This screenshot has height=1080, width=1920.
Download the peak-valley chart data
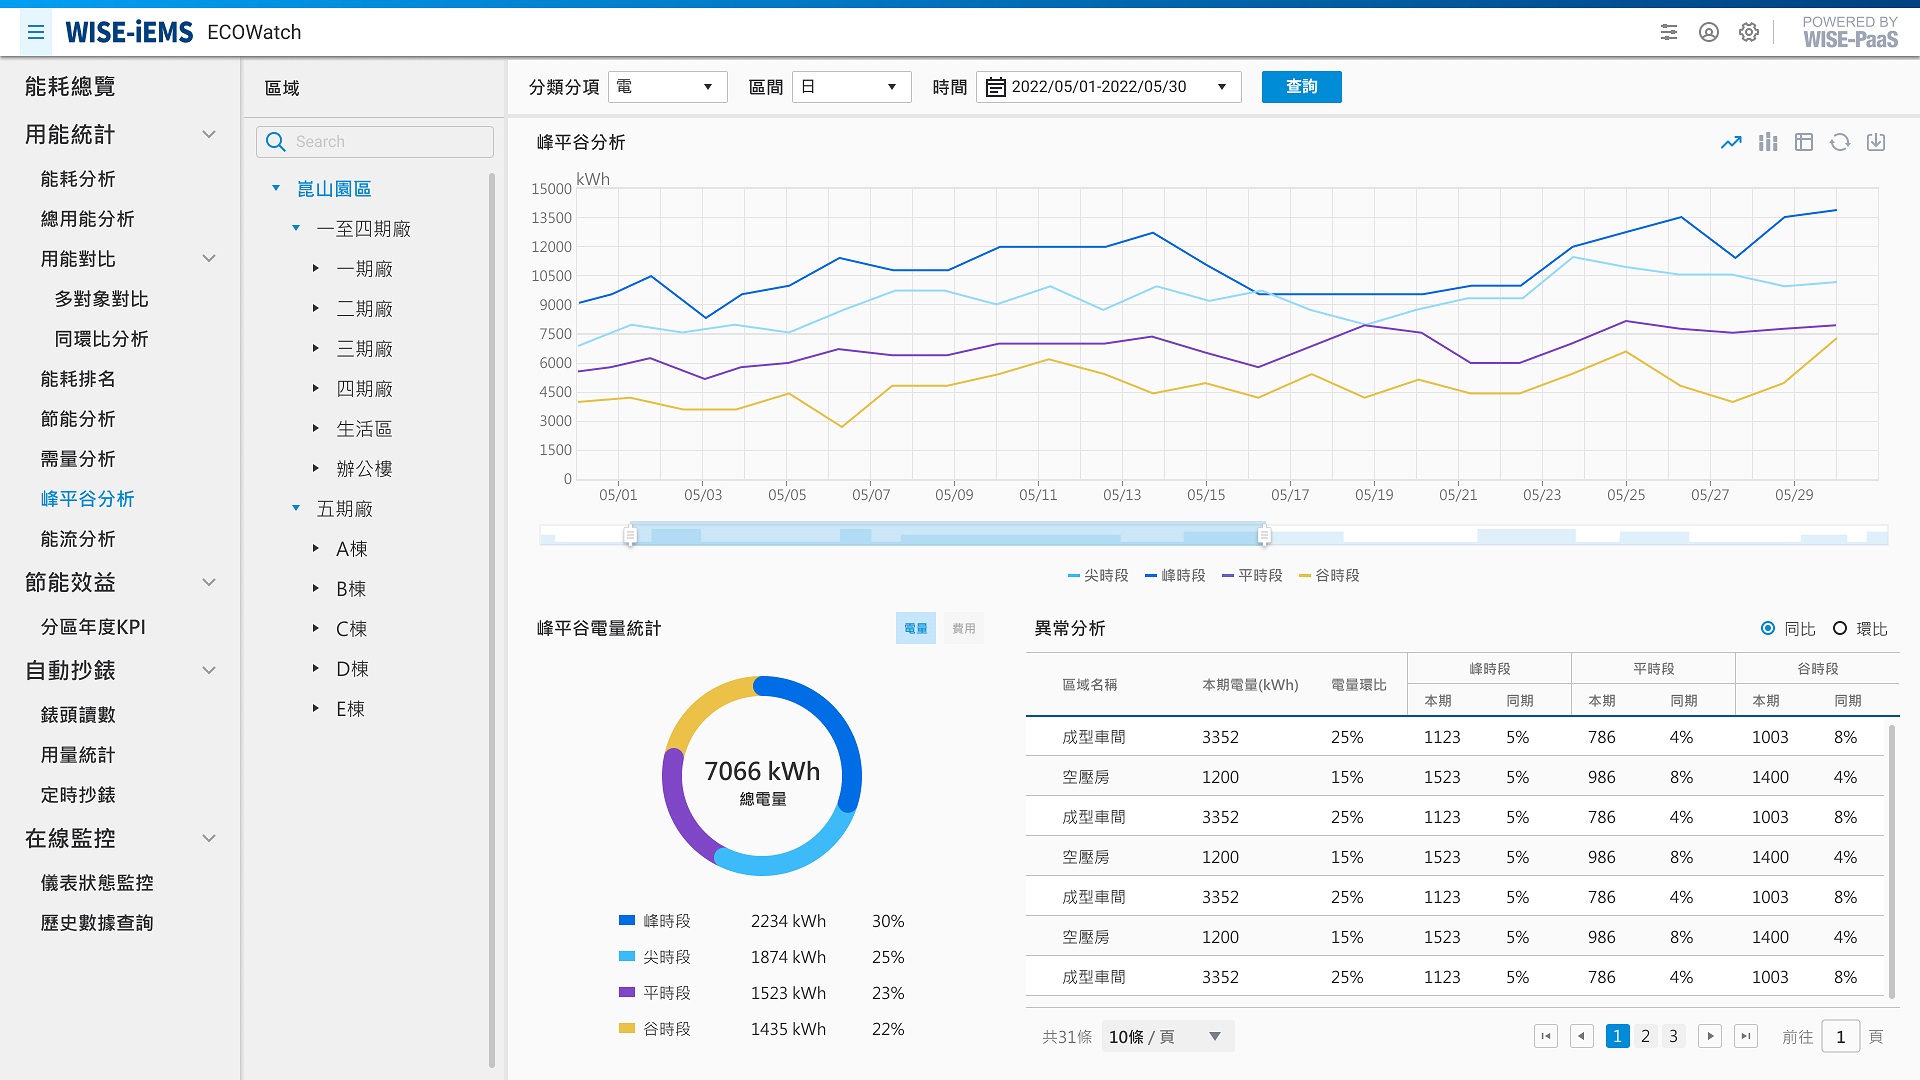coord(1876,142)
